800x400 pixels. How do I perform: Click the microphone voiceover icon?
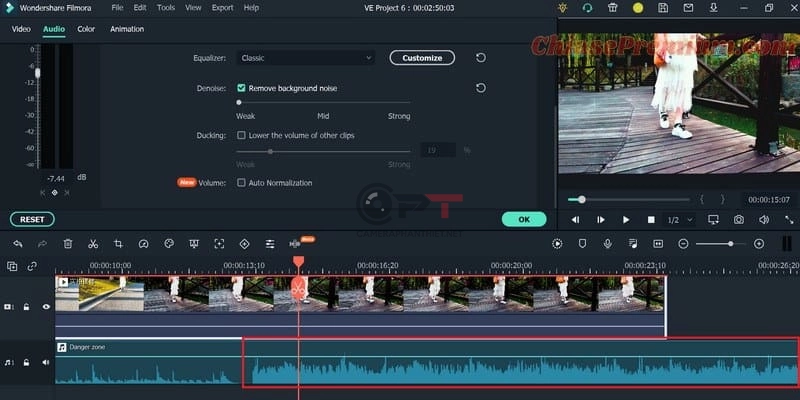(x=607, y=243)
